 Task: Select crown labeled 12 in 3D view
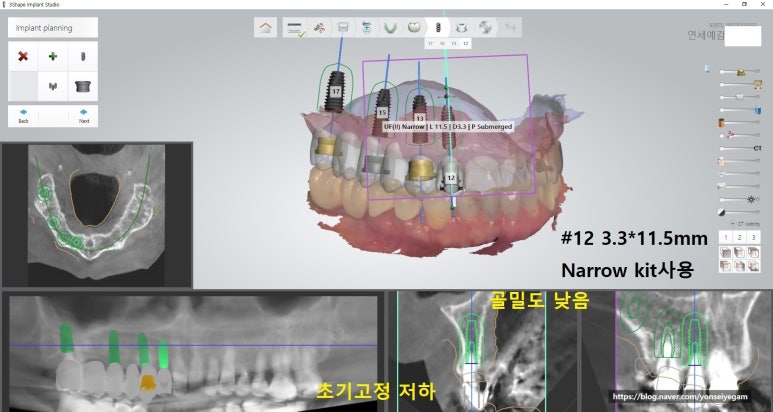point(451,177)
